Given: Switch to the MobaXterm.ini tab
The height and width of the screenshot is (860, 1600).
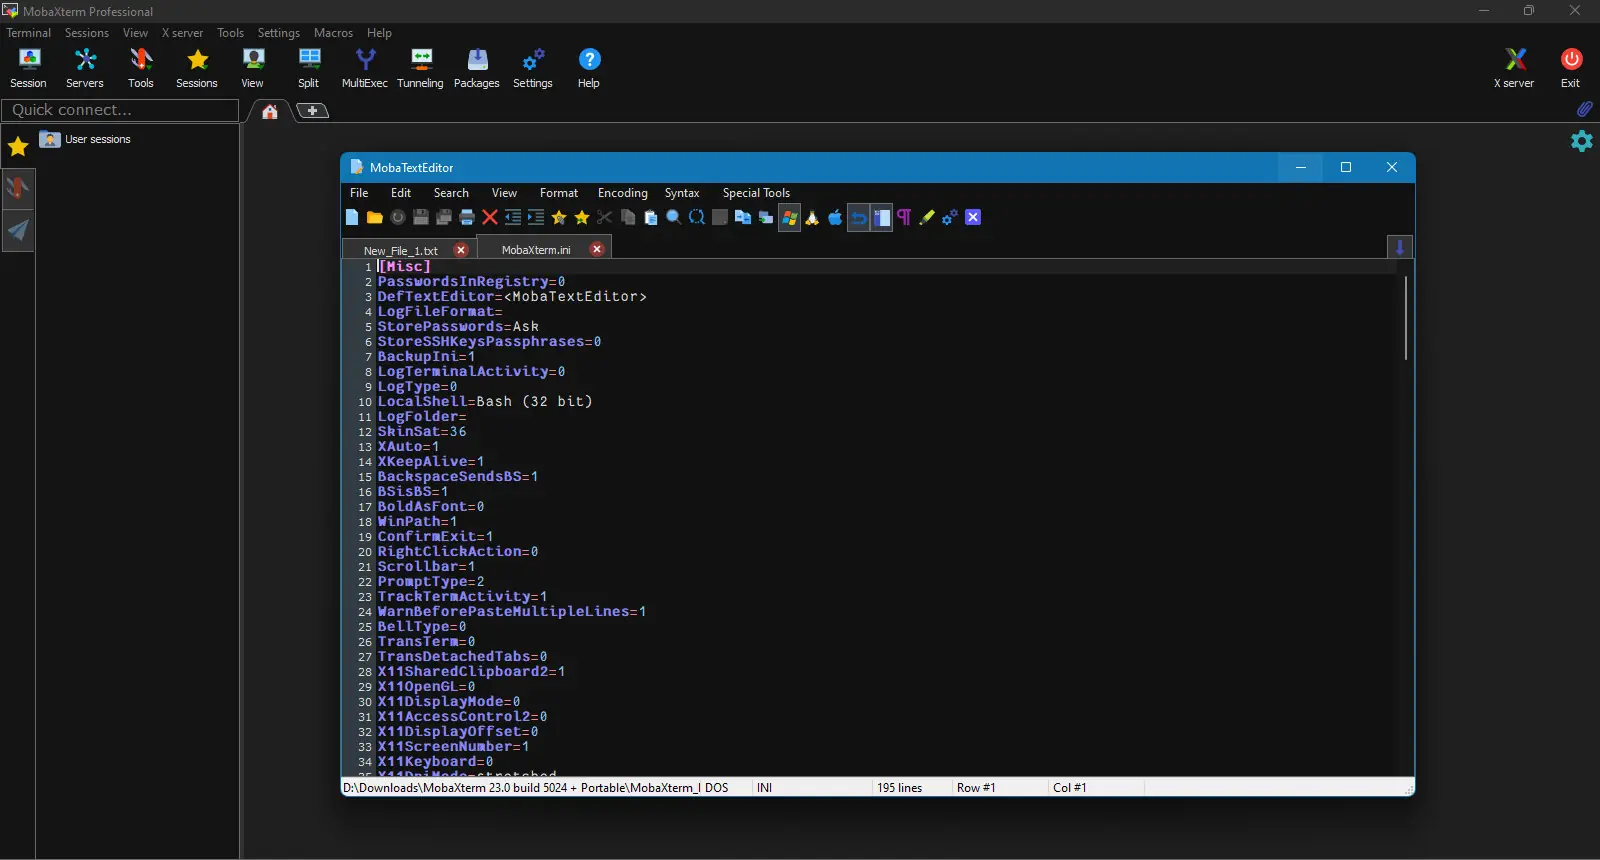Looking at the screenshot, I should (x=536, y=250).
